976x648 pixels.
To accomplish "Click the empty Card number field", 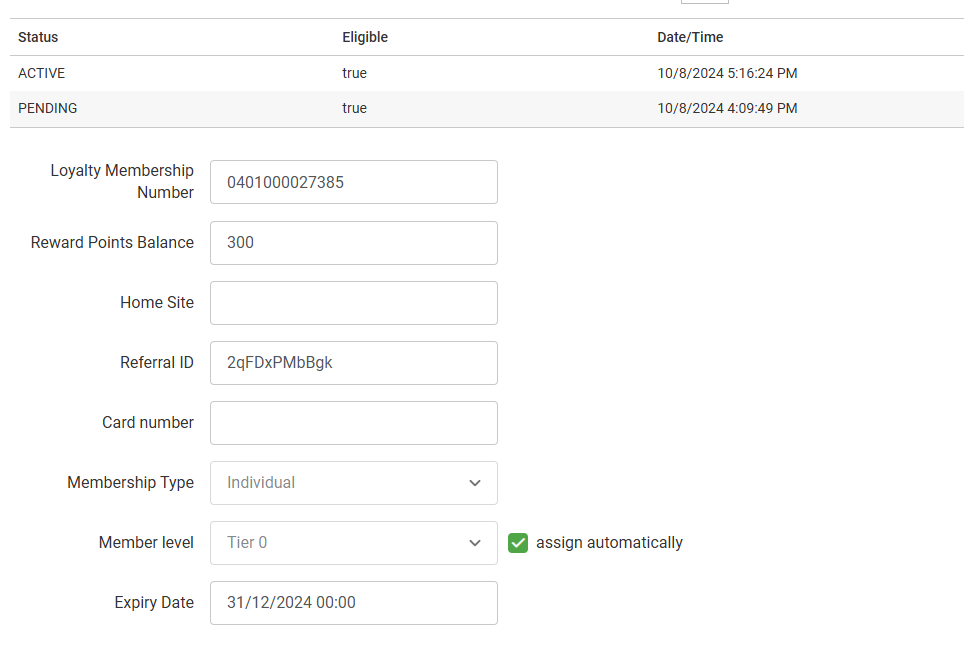I will click(353, 423).
